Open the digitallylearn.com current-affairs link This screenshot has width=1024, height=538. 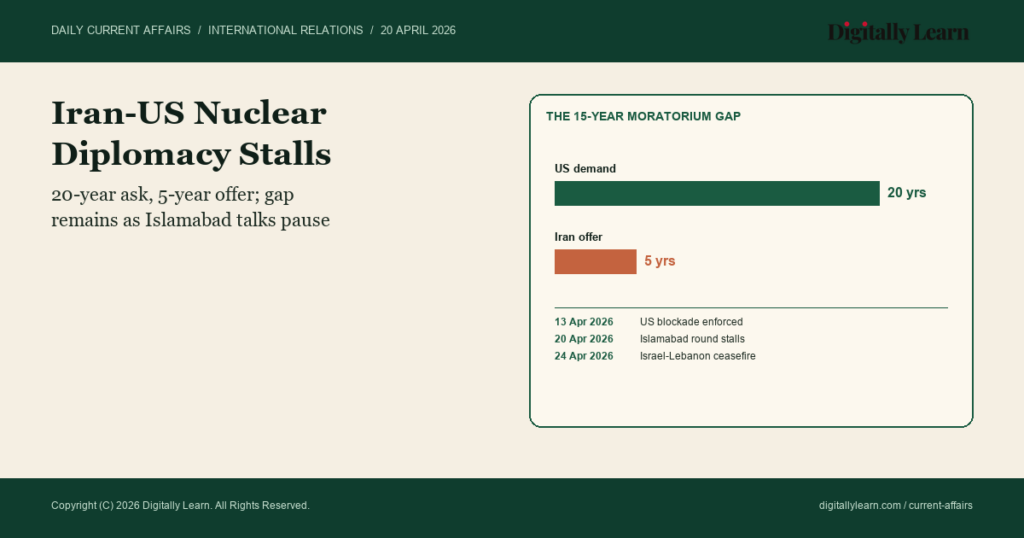pyautogui.click(x=896, y=505)
